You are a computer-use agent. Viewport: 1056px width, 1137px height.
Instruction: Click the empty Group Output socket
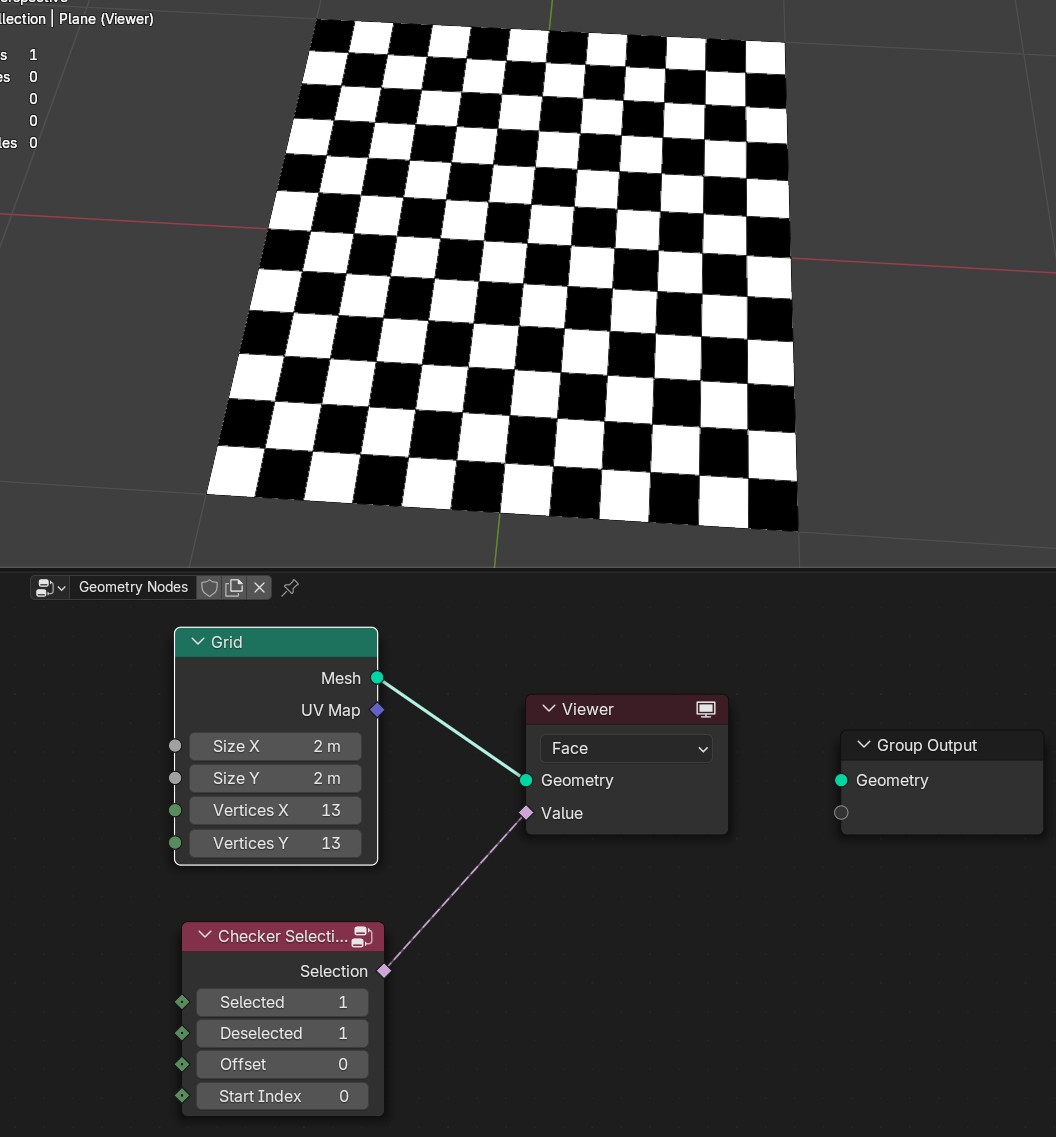pos(841,813)
